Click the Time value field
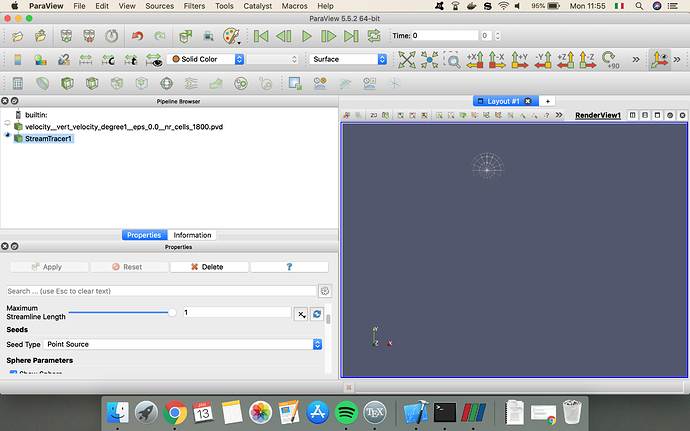Viewport: 690px width, 431px height. point(444,36)
